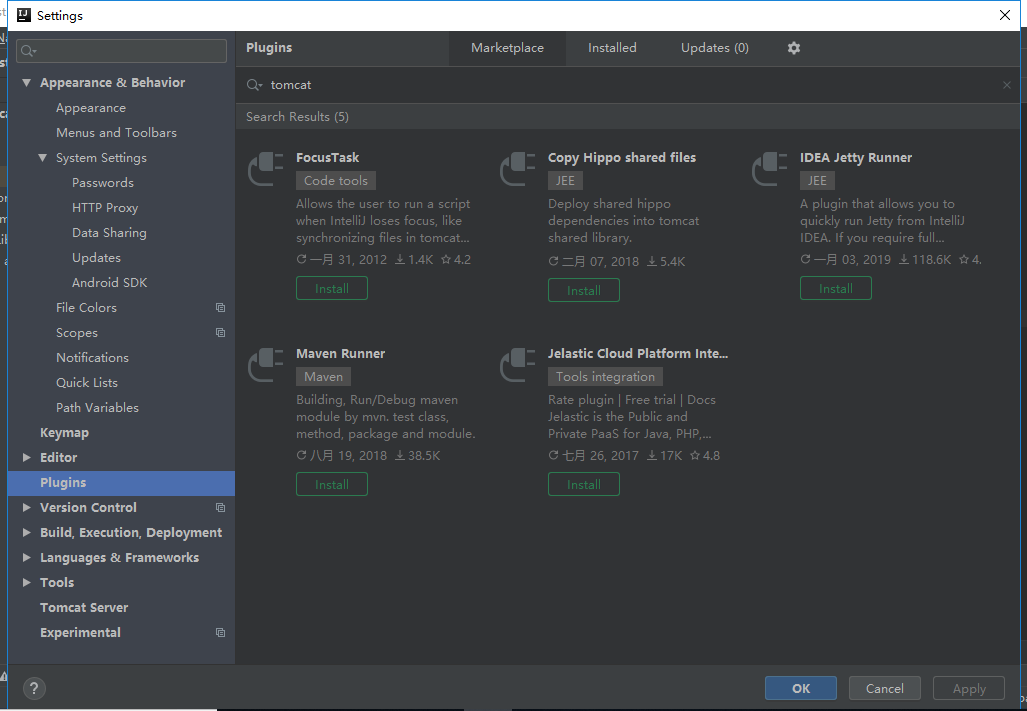The image size is (1027, 711).
Task: Select the Keymap settings page
Action: (x=64, y=433)
